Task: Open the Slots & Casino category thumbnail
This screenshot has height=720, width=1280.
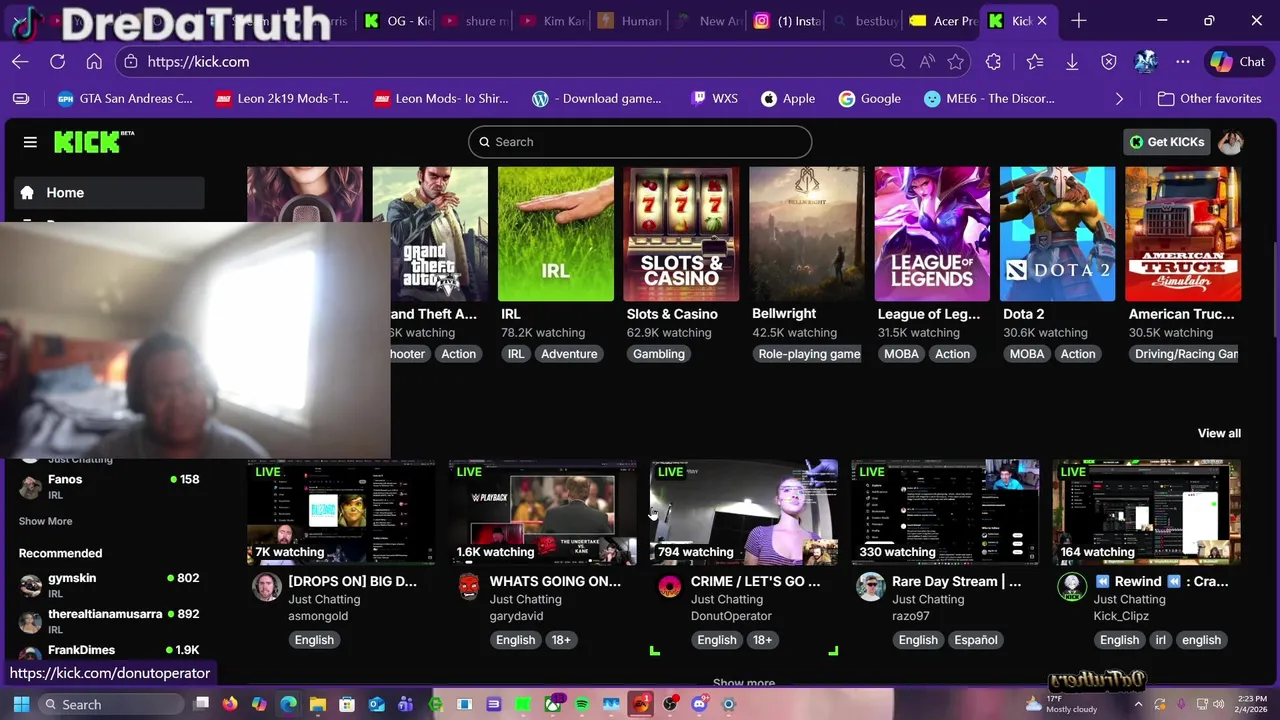Action: click(681, 234)
